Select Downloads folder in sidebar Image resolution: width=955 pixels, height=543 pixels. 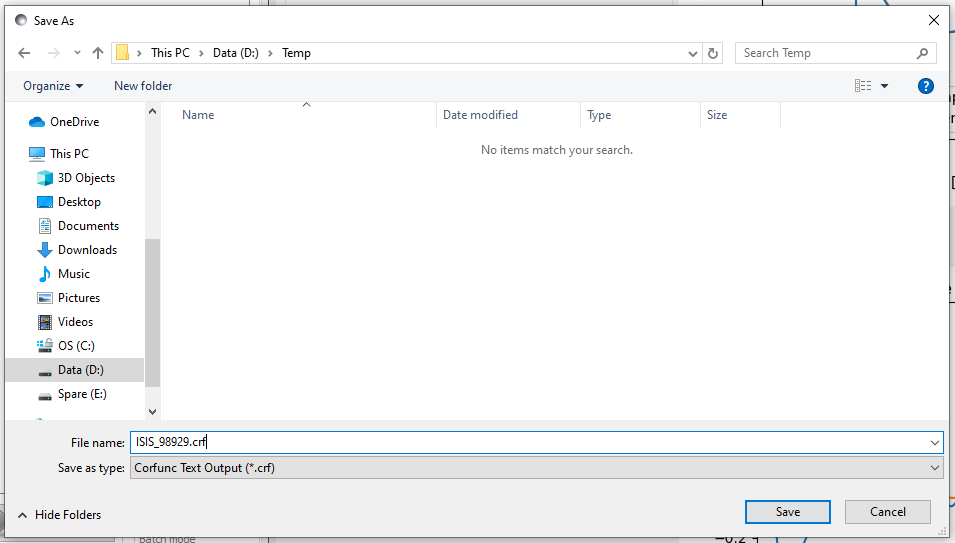(x=87, y=250)
